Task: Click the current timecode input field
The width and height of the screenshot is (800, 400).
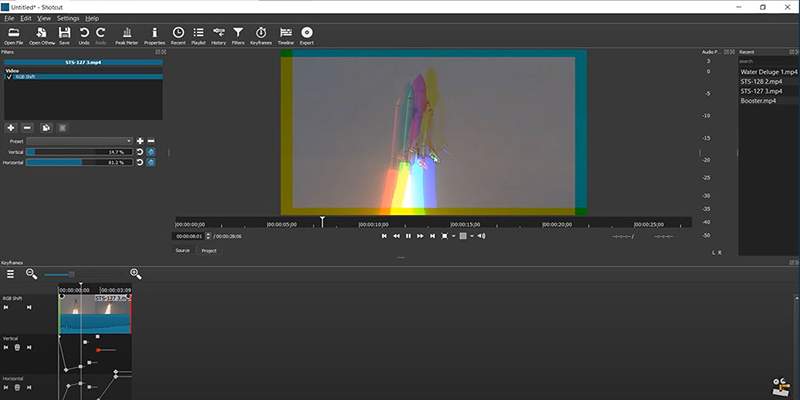Action: [188, 236]
